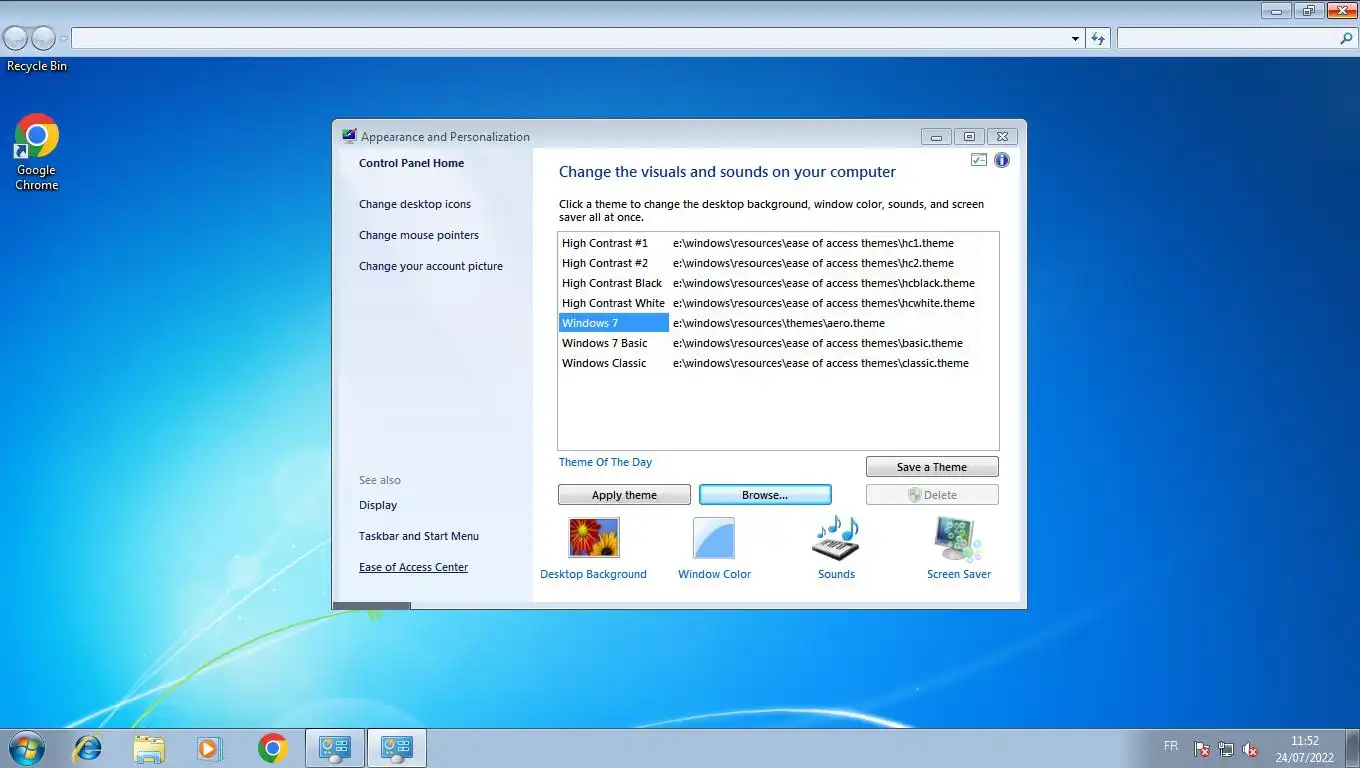Image resolution: width=1360 pixels, height=768 pixels.
Task: Click the Apply theme button
Action: pos(624,495)
